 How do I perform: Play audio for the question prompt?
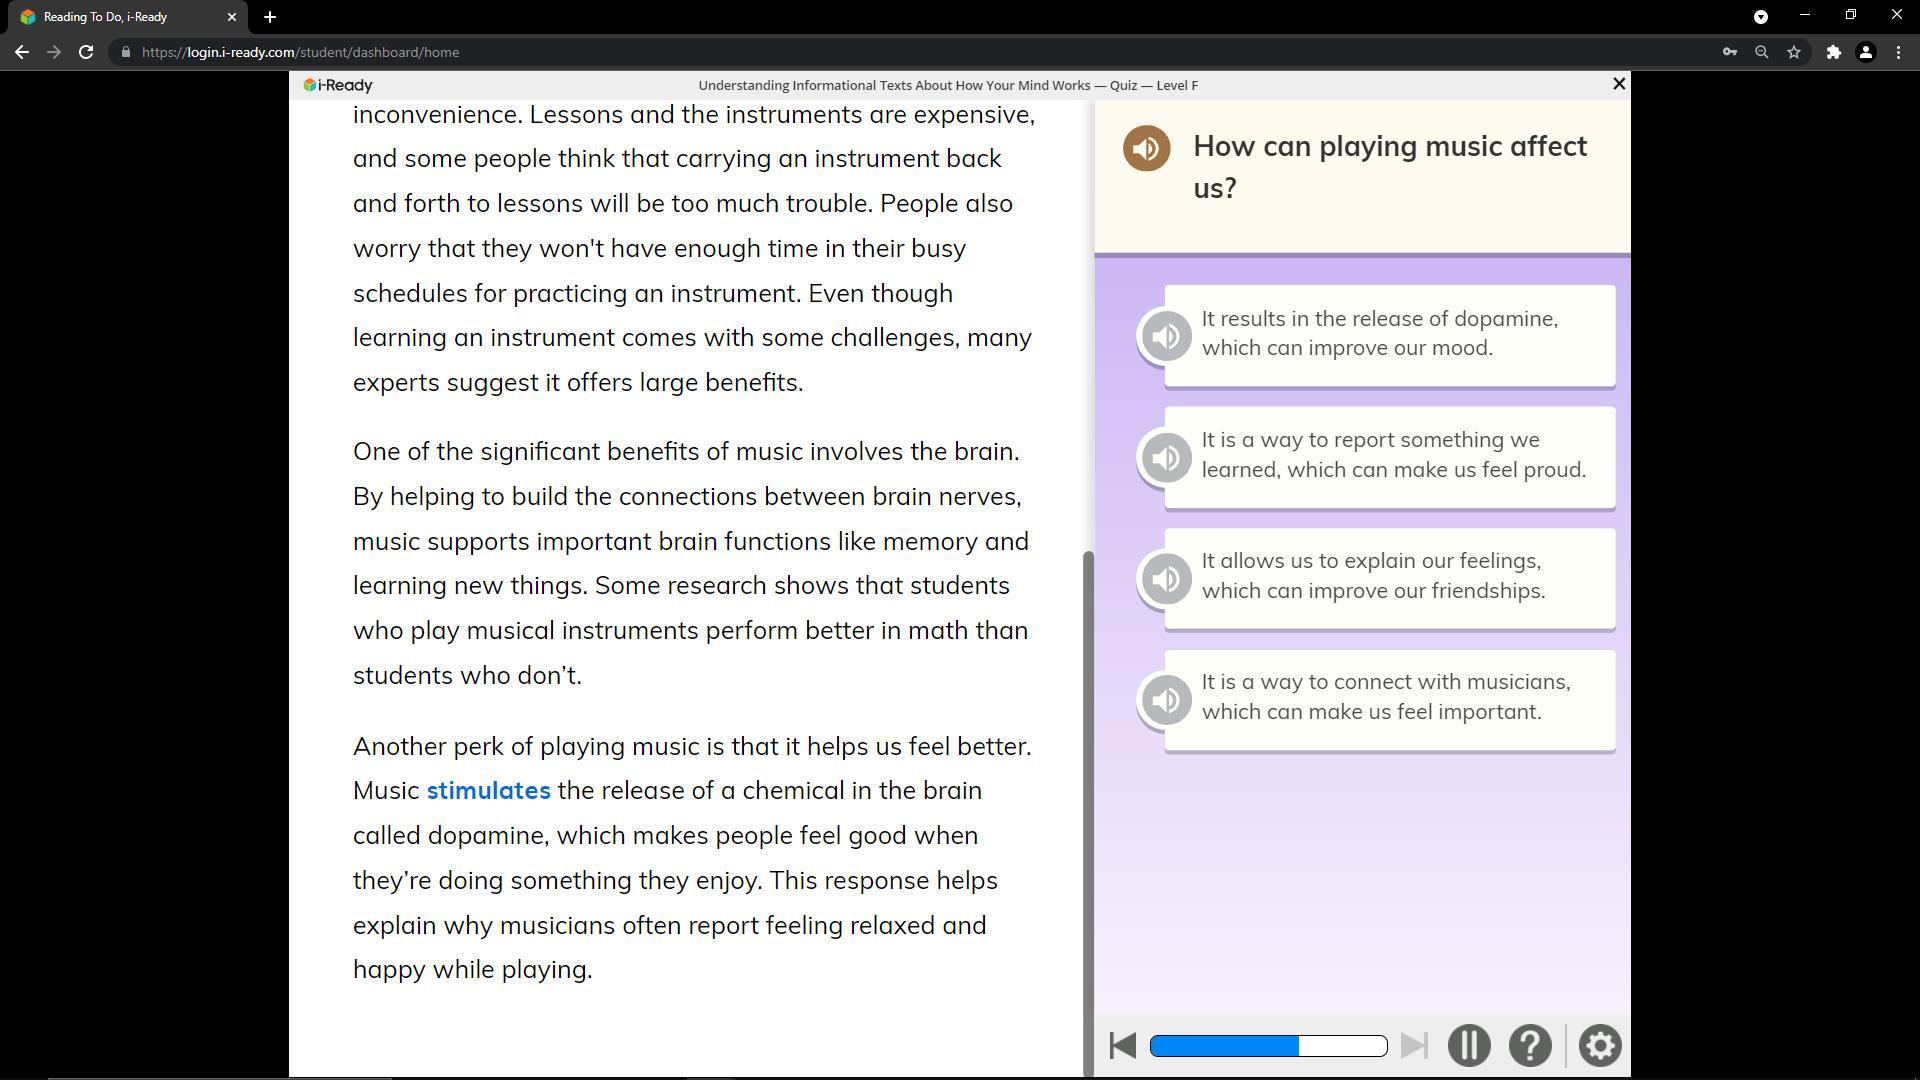[1146, 148]
